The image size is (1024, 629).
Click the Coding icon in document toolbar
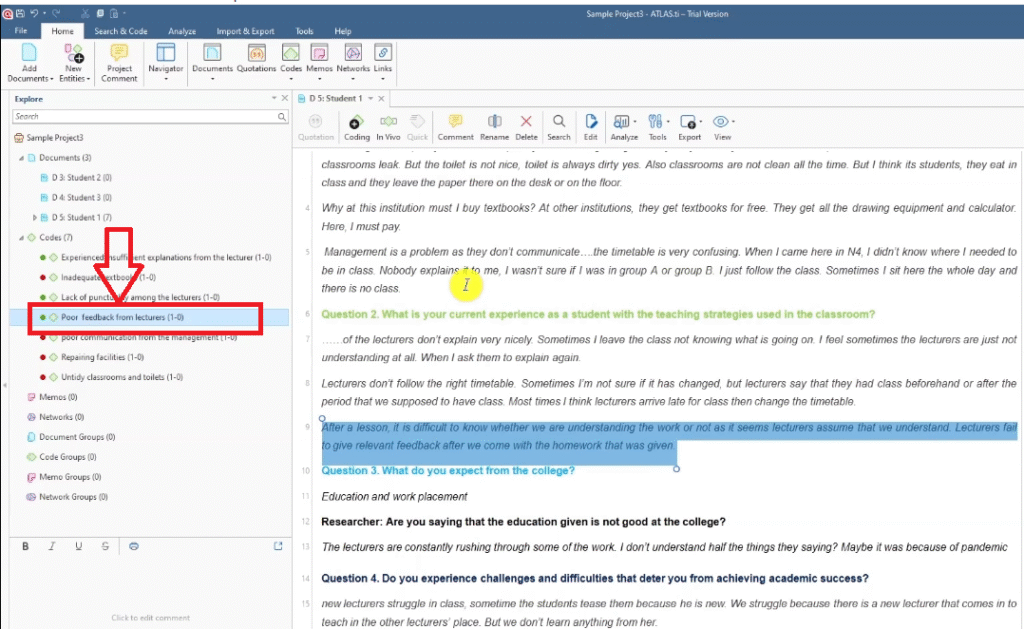tap(356, 126)
